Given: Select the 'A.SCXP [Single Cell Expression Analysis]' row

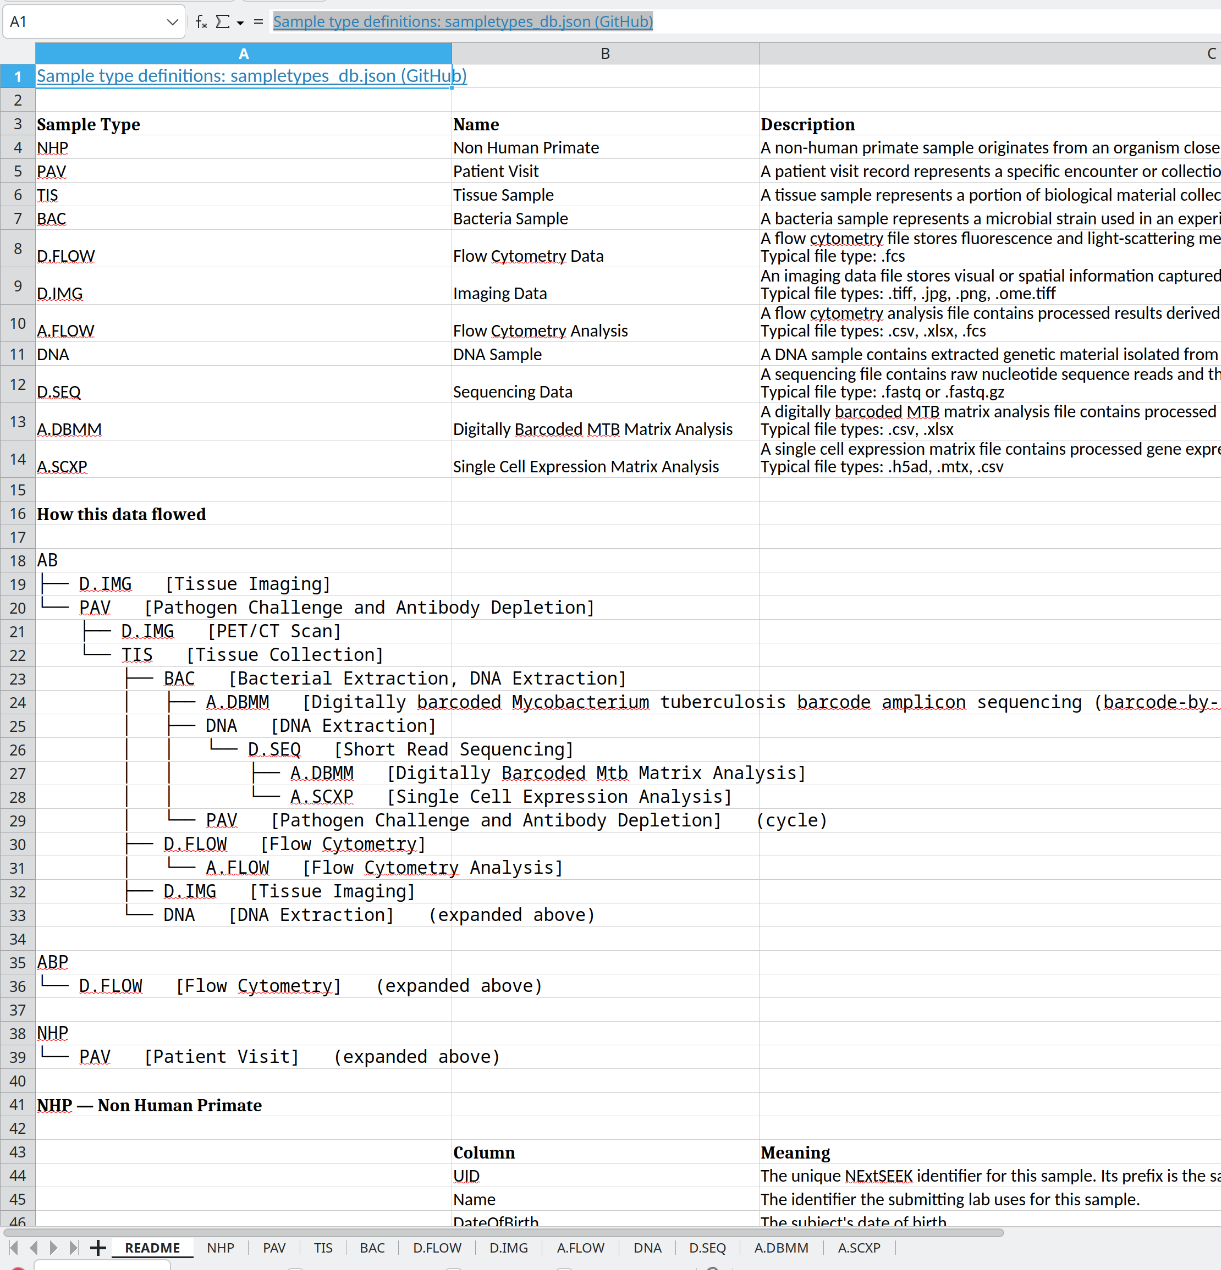Looking at the screenshot, I should pyautogui.click(x=243, y=797).
